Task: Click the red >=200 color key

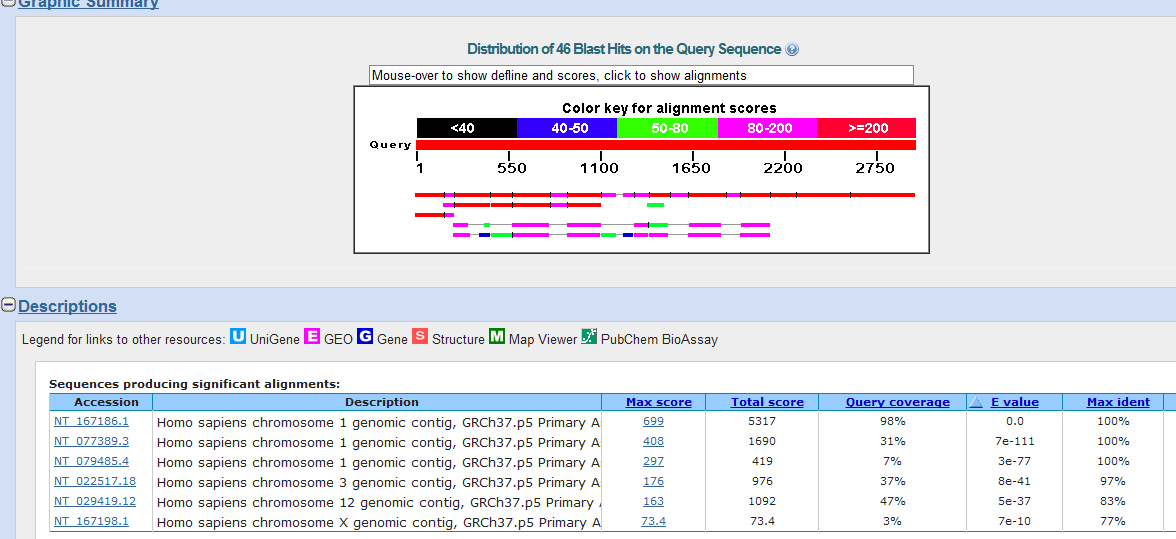Action: click(x=866, y=128)
